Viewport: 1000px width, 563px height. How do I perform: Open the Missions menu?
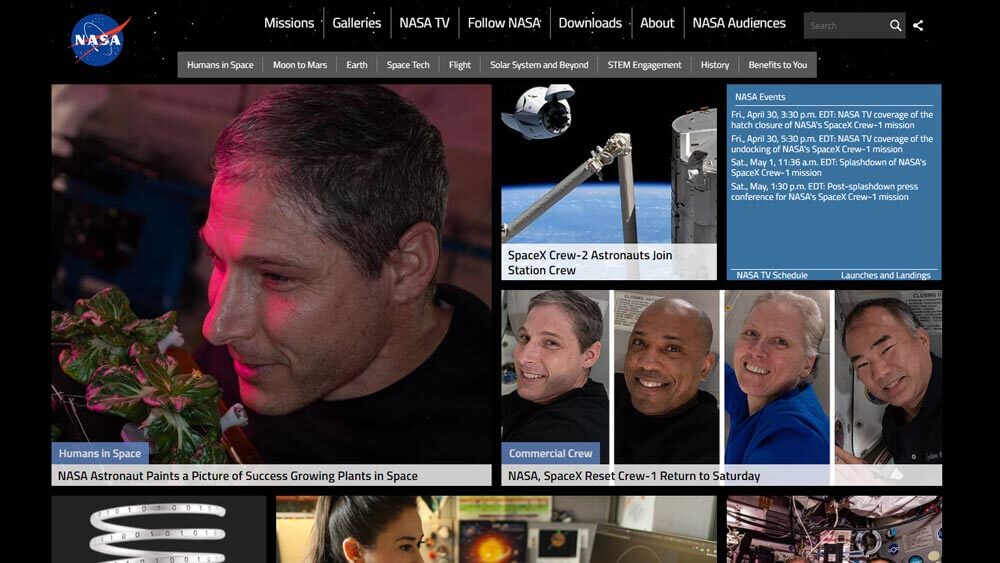[289, 23]
